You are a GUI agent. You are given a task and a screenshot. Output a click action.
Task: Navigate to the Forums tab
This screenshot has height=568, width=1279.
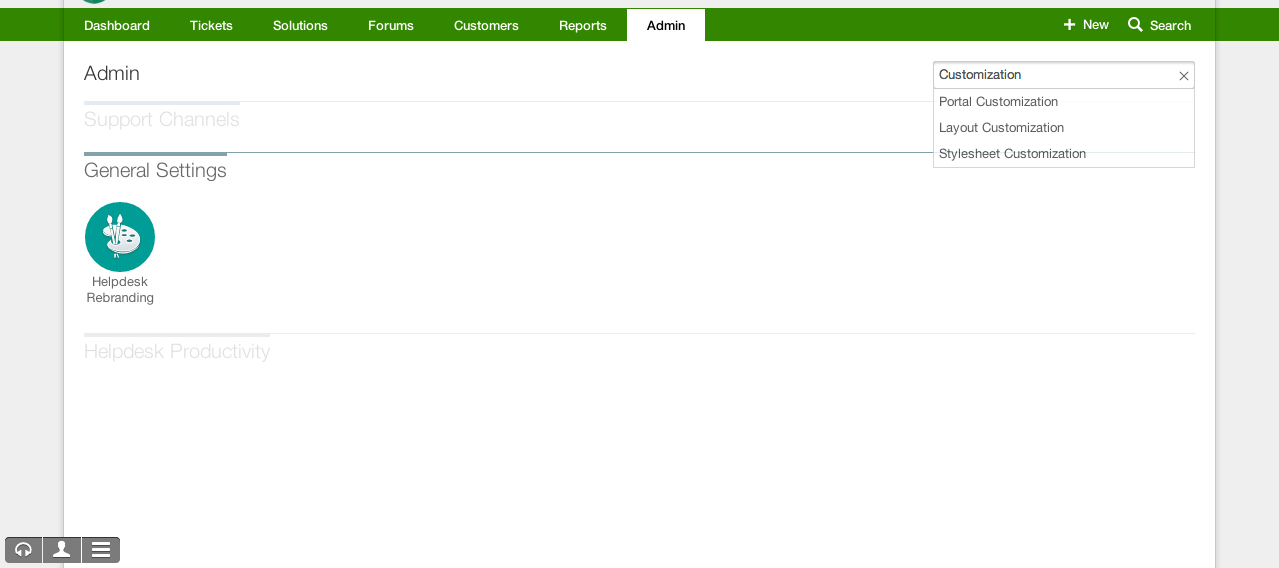coord(391,26)
